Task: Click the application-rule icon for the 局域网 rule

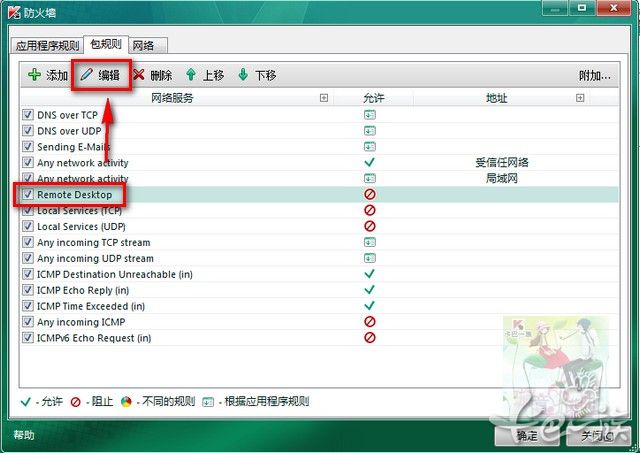Action: tap(370, 178)
